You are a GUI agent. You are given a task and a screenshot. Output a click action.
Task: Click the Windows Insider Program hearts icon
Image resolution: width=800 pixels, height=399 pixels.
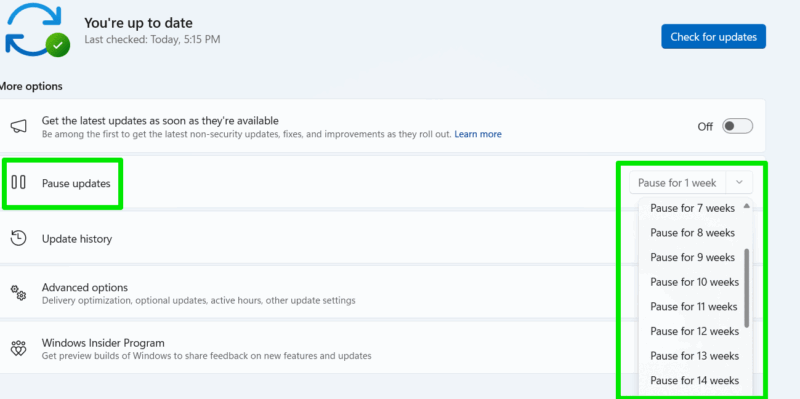(x=18, y=348)
